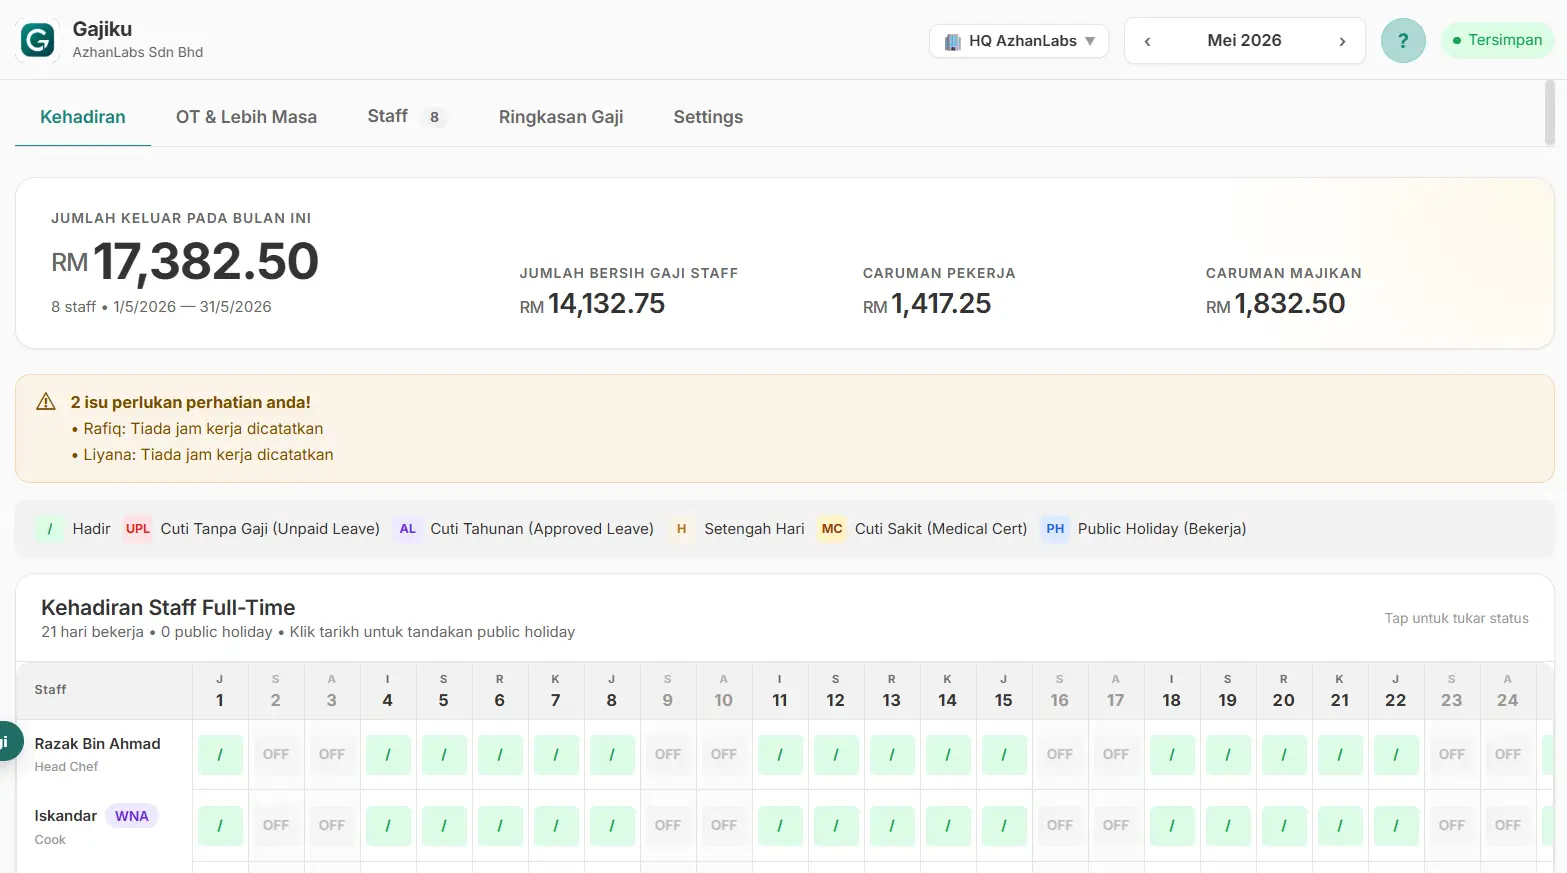This screenshot has width=1567, height=873.
Task: Toggle Razak's attendance on day 4
Action: (388, 754)
